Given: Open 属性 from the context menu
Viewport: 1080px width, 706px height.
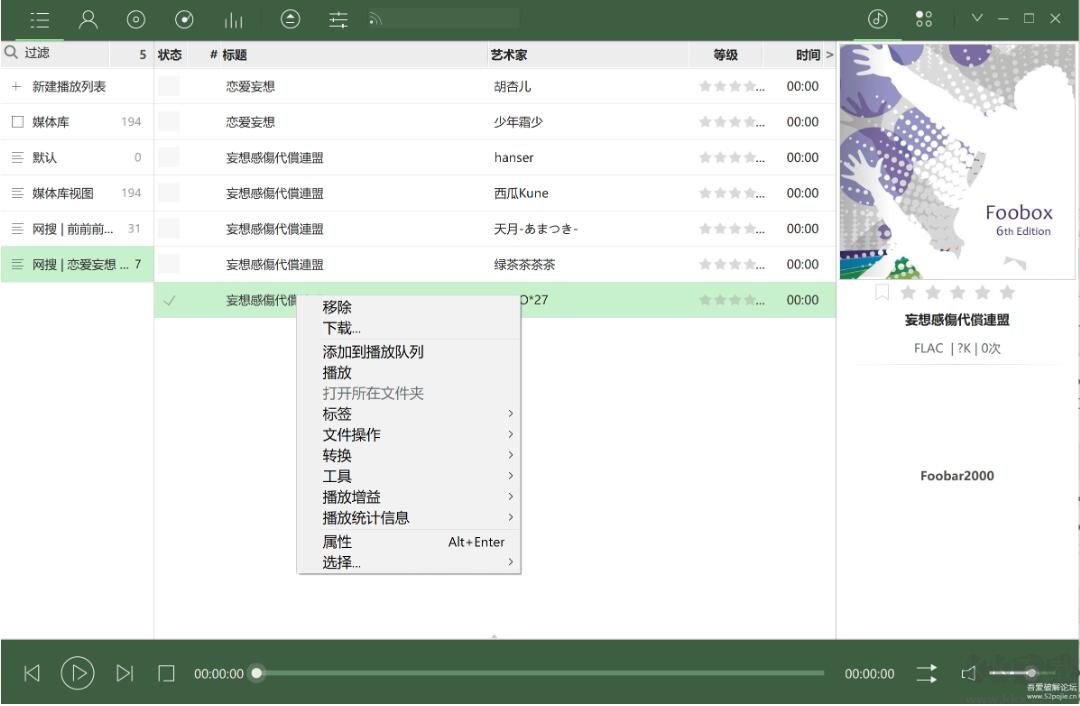Looking at the screenshot, I should [336, 541].
